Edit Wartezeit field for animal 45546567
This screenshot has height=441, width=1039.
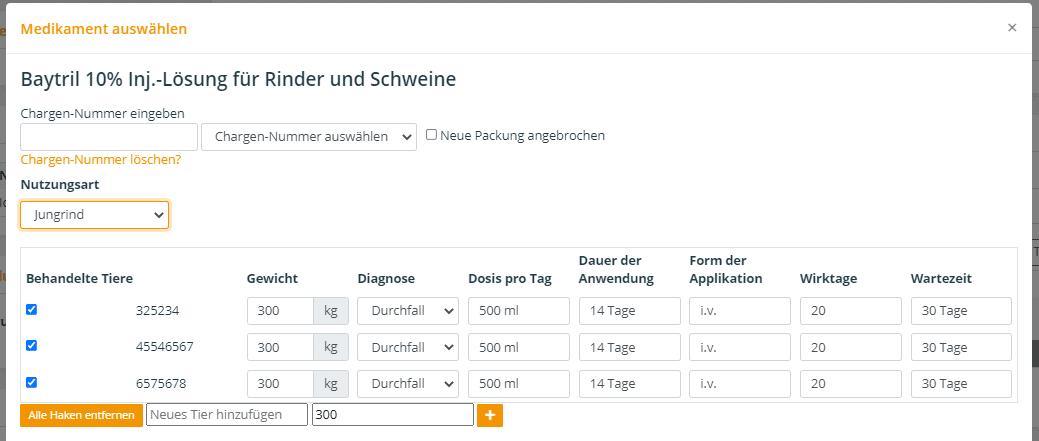point(961,347)
